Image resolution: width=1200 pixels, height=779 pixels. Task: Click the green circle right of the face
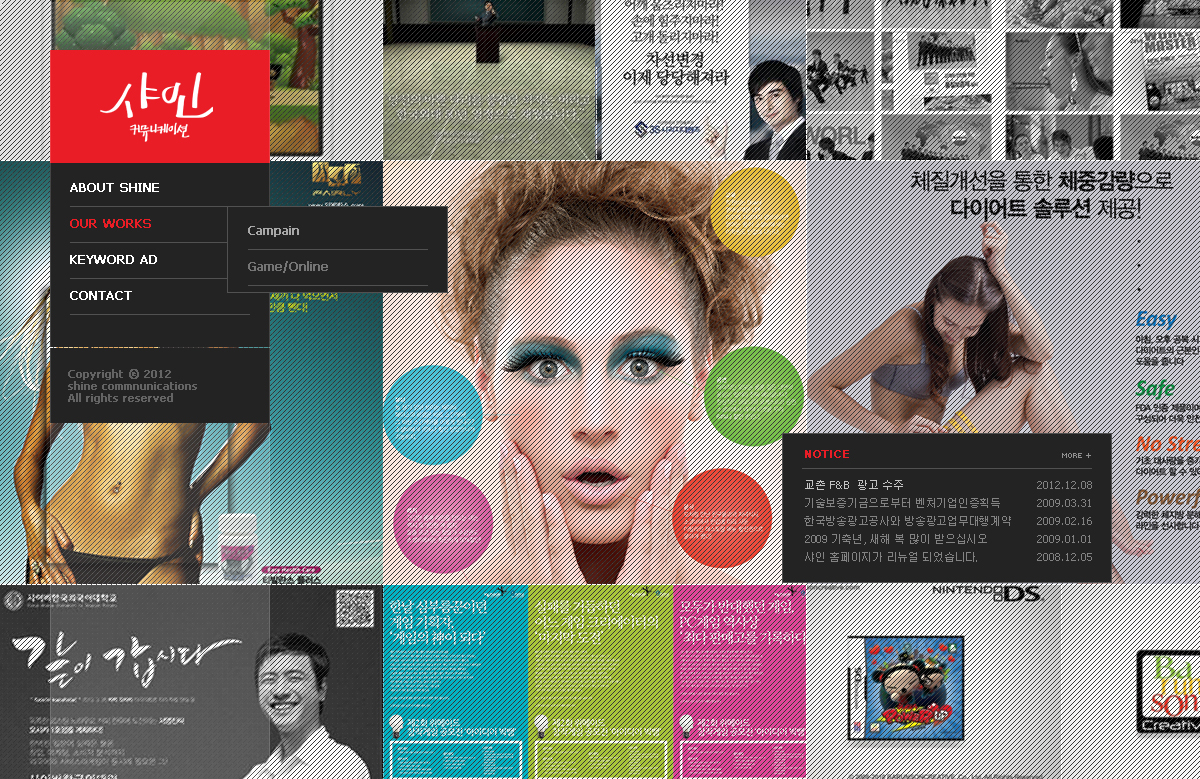coord(753,396)
